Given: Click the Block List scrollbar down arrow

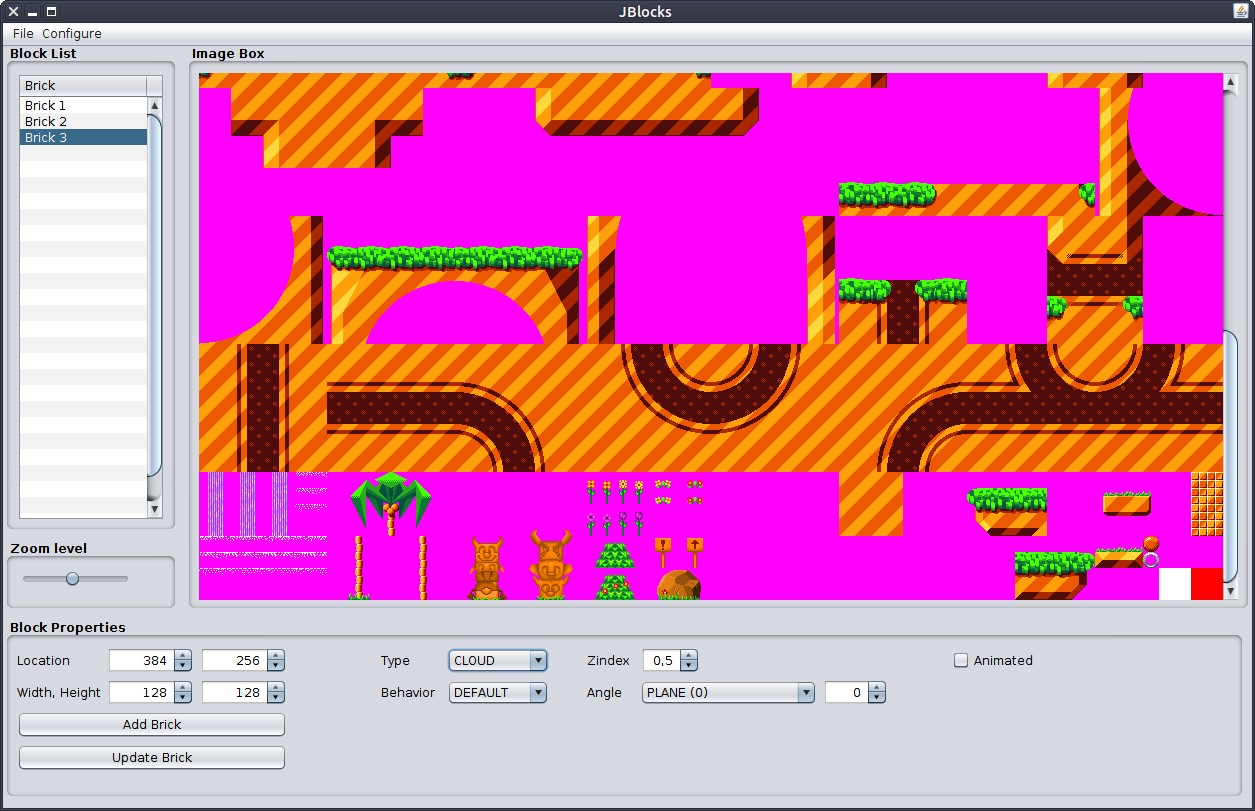Looking at the screenshot, I should (x=154, y=509).
